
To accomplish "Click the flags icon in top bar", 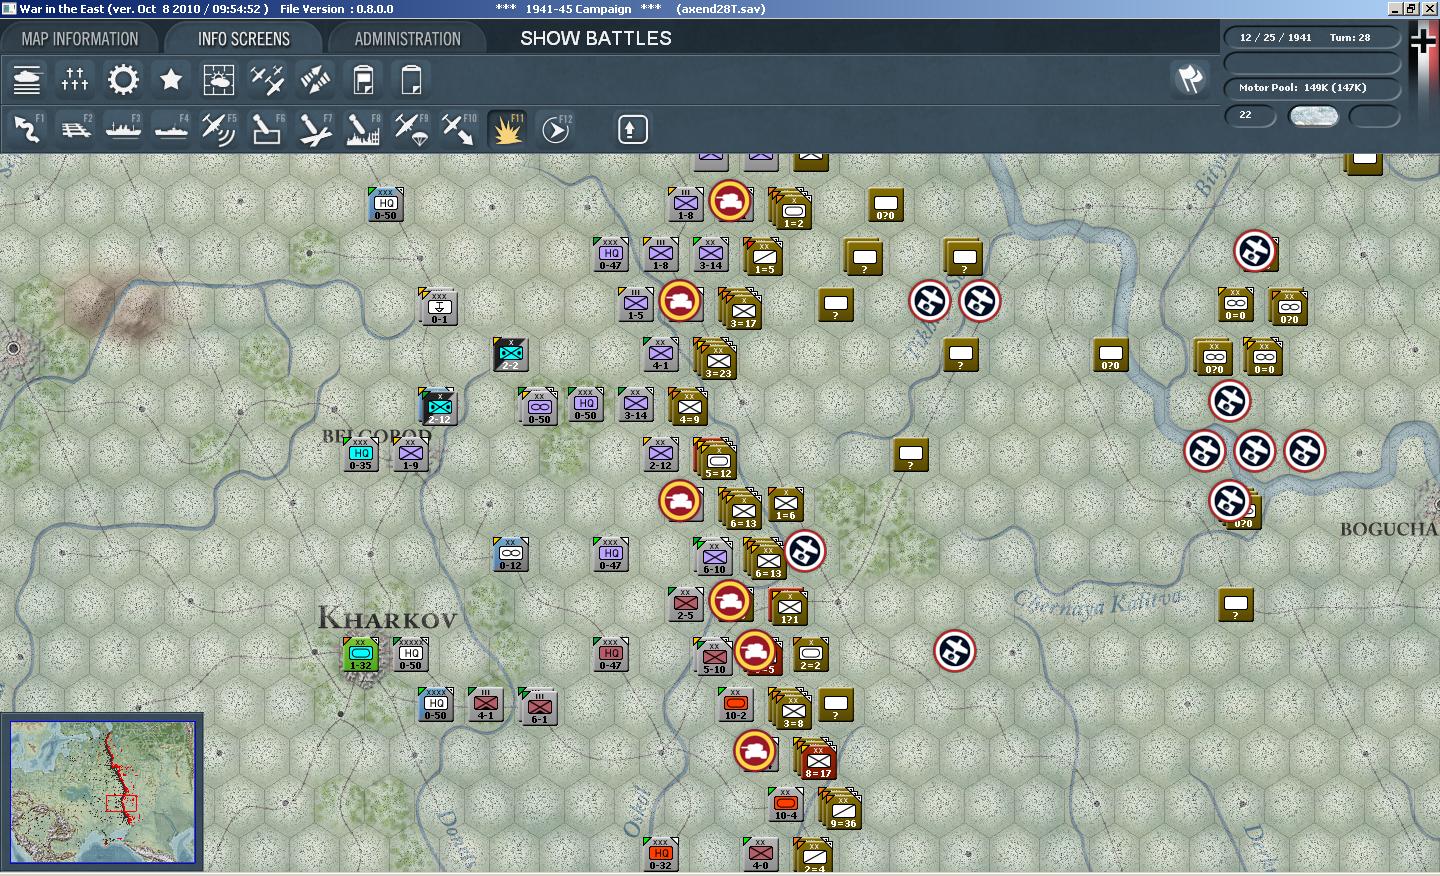I will tap(1190, 79).
